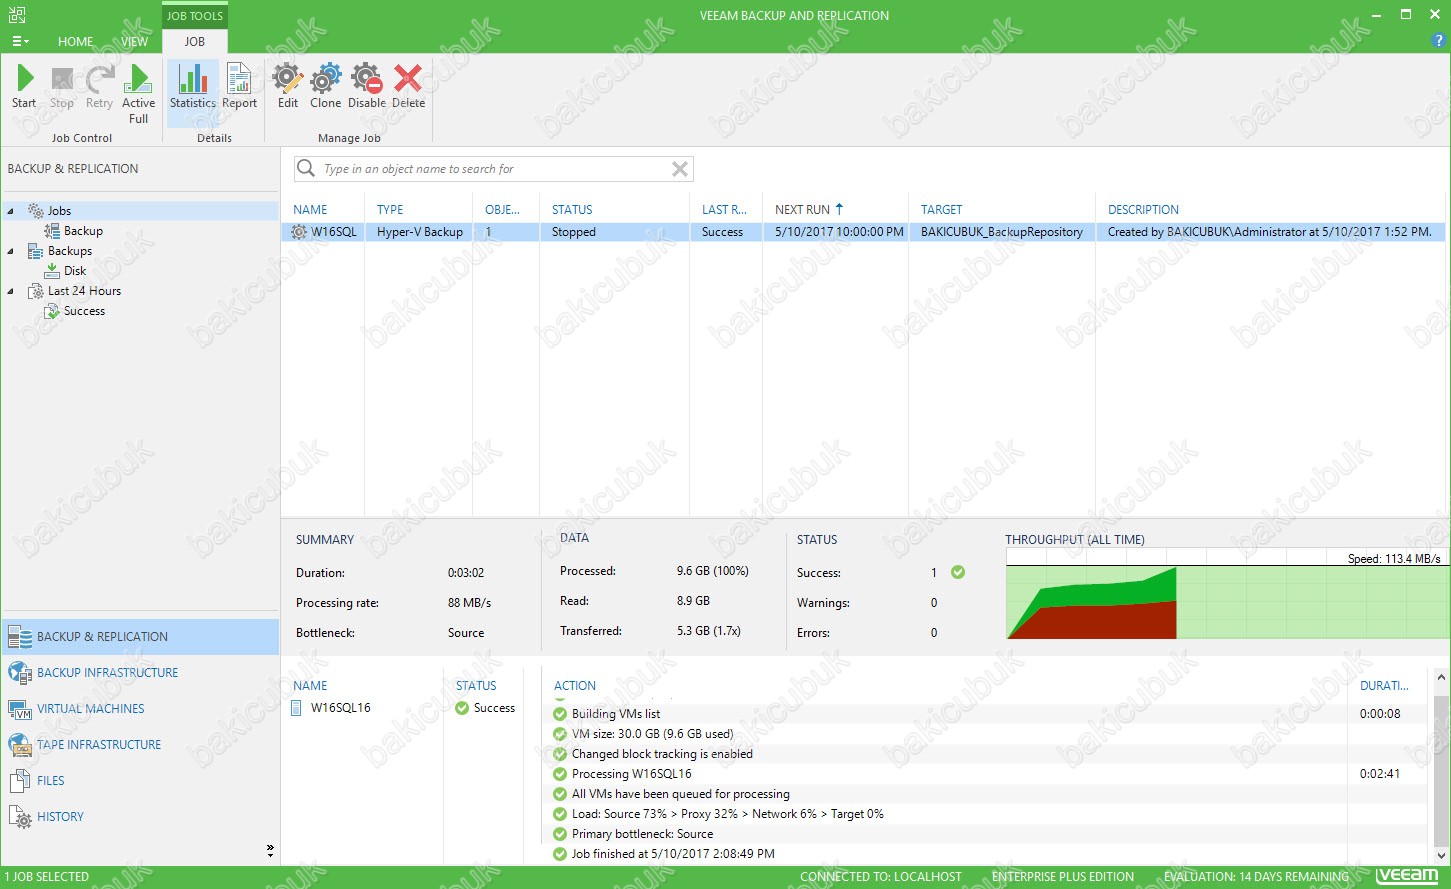Open the job Report

[240, 87]
